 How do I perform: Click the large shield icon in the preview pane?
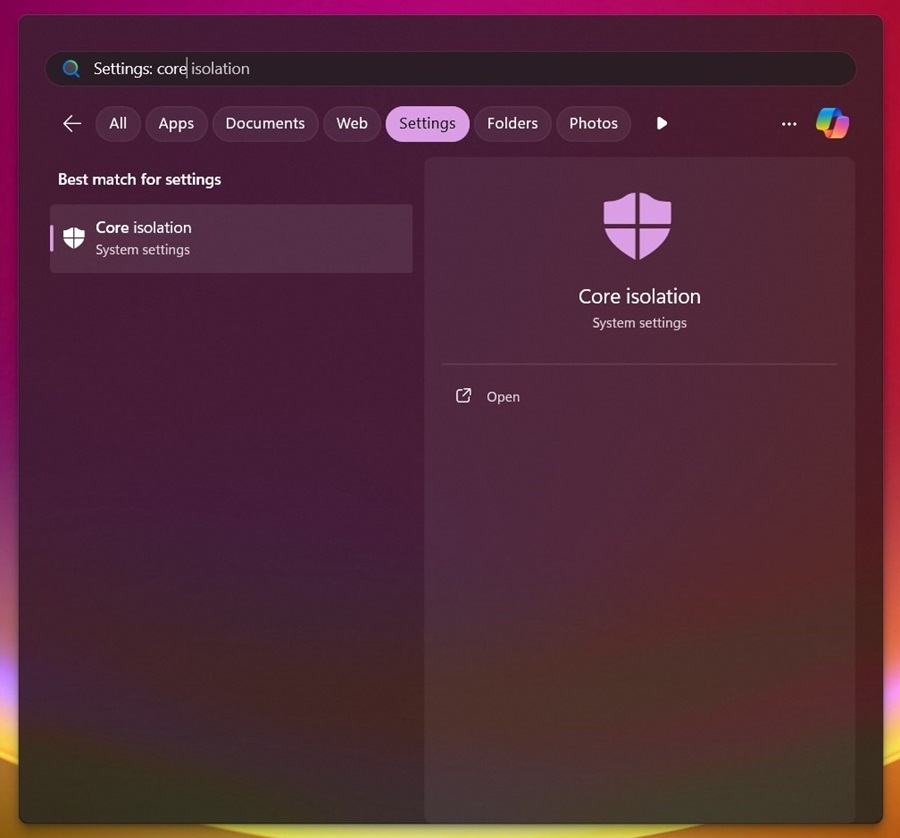[x=639, y=225]
